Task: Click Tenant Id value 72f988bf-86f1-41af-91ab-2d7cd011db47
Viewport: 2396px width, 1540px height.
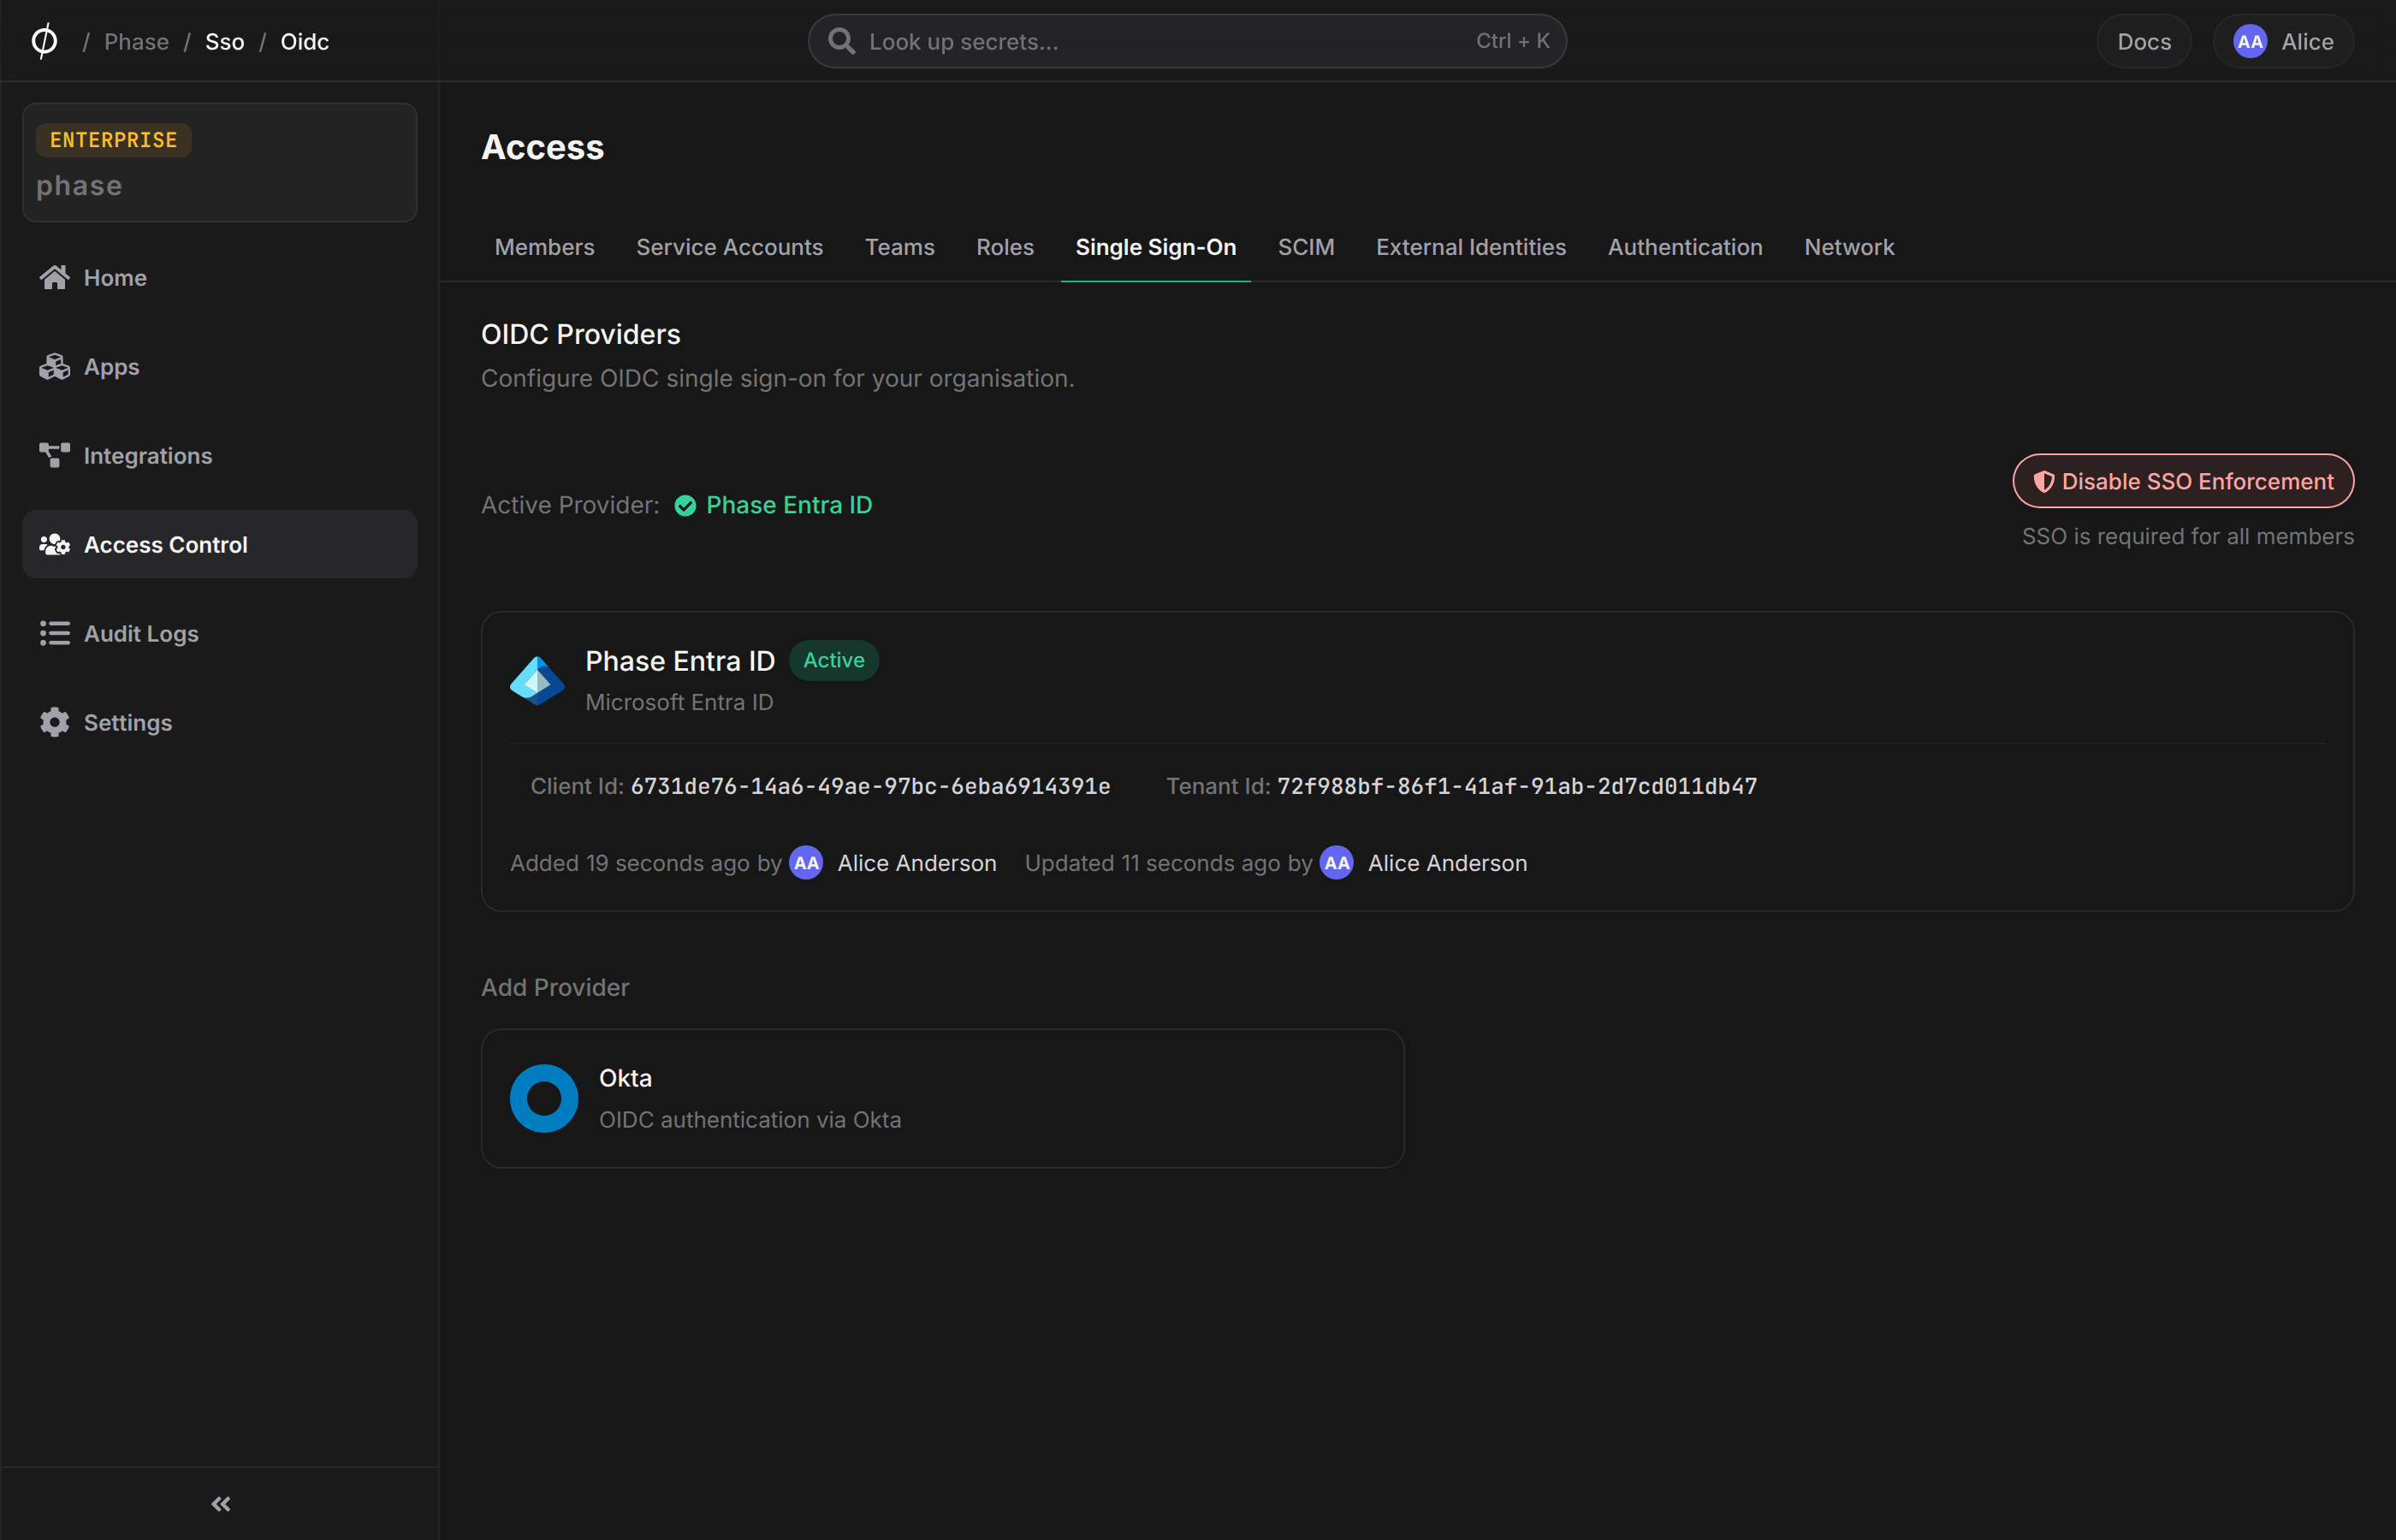Action: (x=1516, y=787)
